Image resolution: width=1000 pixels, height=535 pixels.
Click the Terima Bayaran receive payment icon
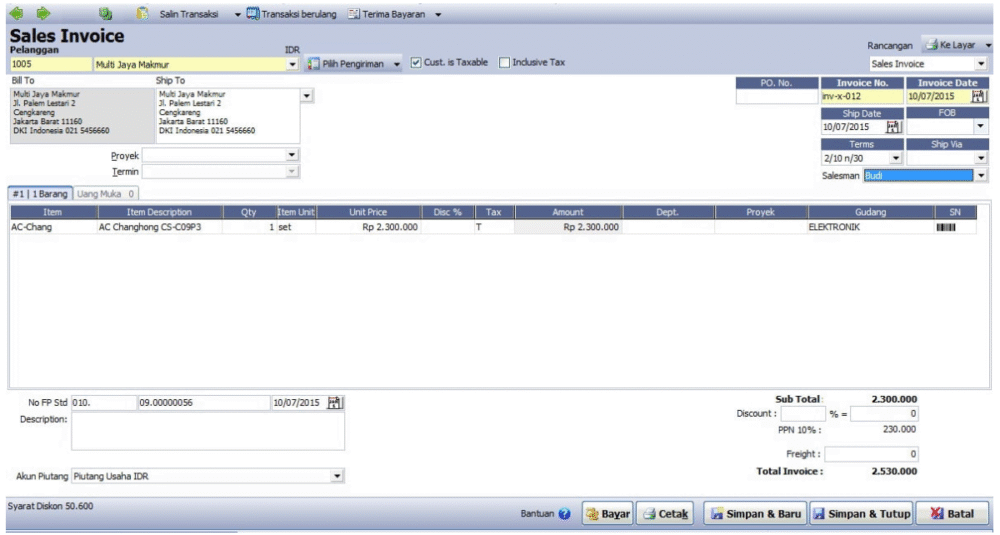pos(355,15)
